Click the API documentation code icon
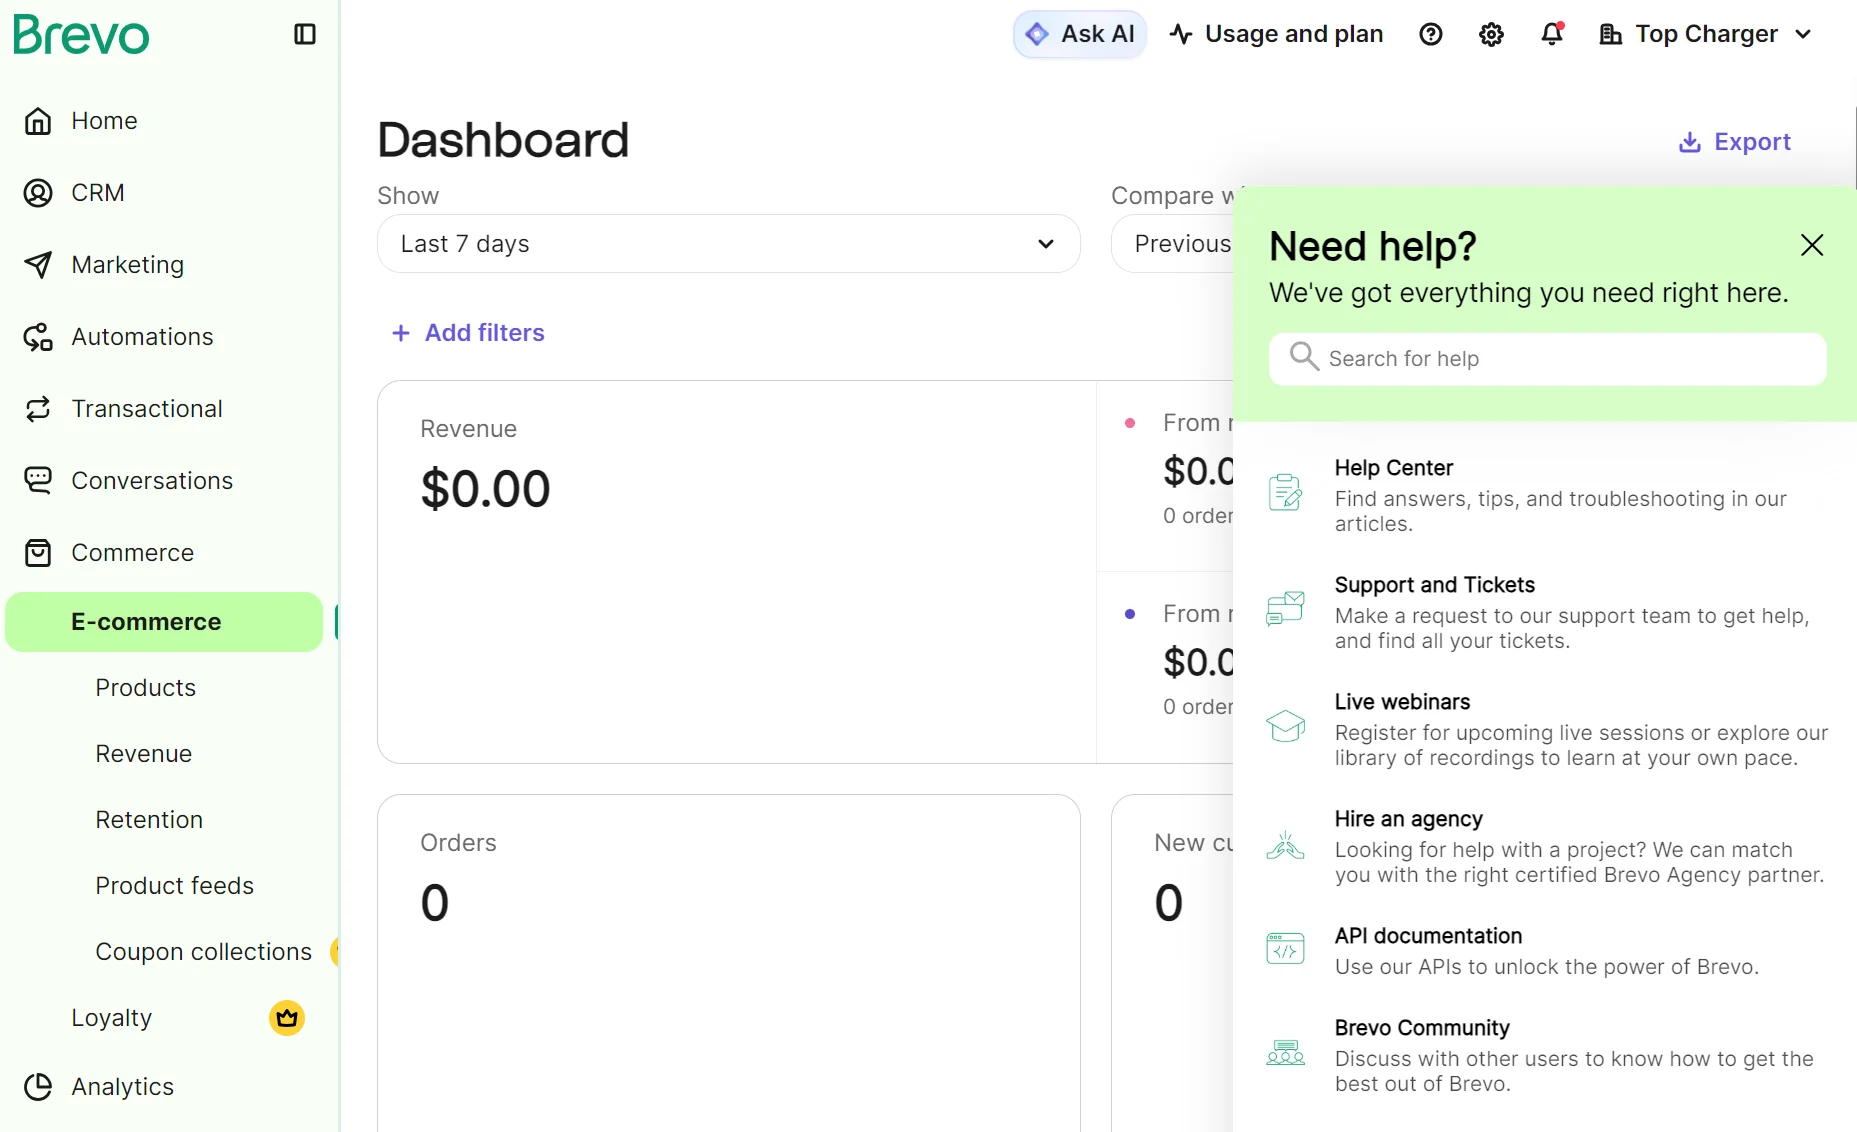The height and width of the screenshot is (1132, 1857). (1285, 947)
